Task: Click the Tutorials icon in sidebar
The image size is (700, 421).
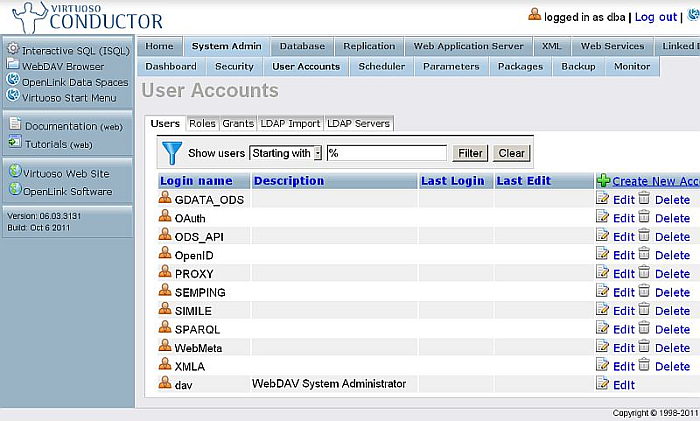Action: tap(15, 141)
